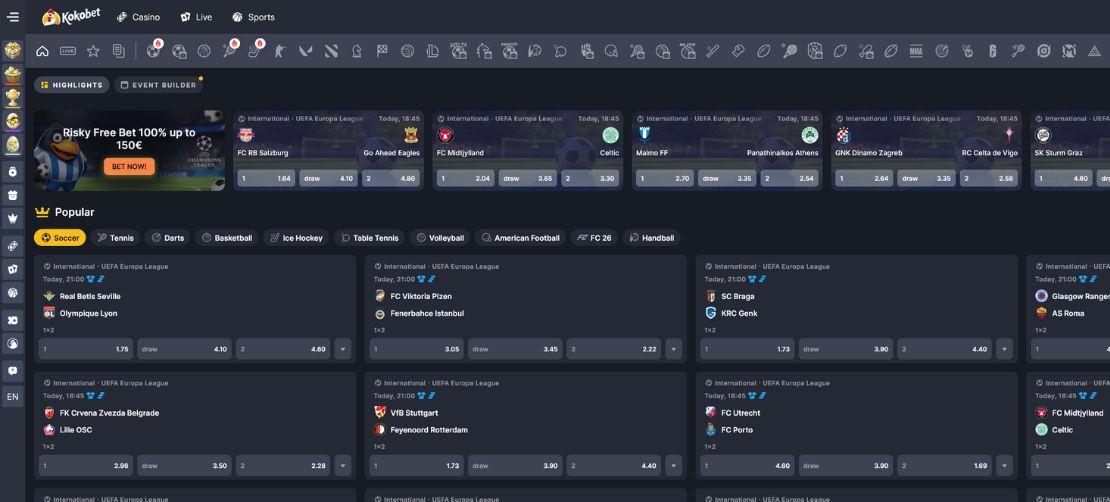Open the bet slip documents icon
This screenshot has width=1110, height=502.
(x=119, y=51)
